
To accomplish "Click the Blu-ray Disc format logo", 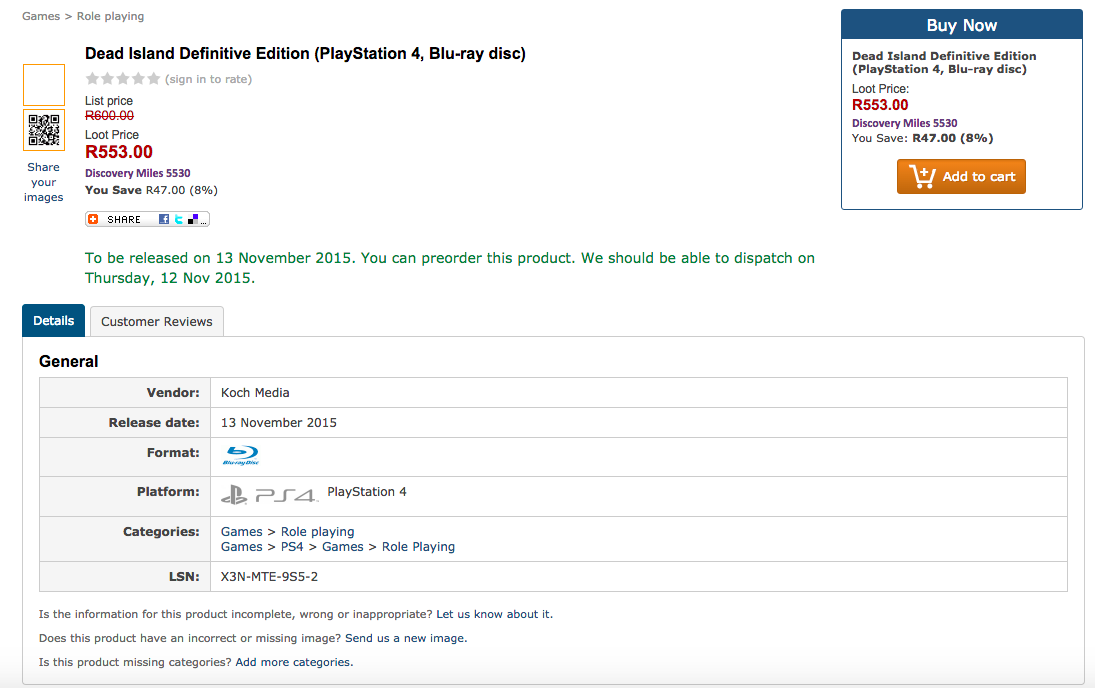I will click(241, 455).
